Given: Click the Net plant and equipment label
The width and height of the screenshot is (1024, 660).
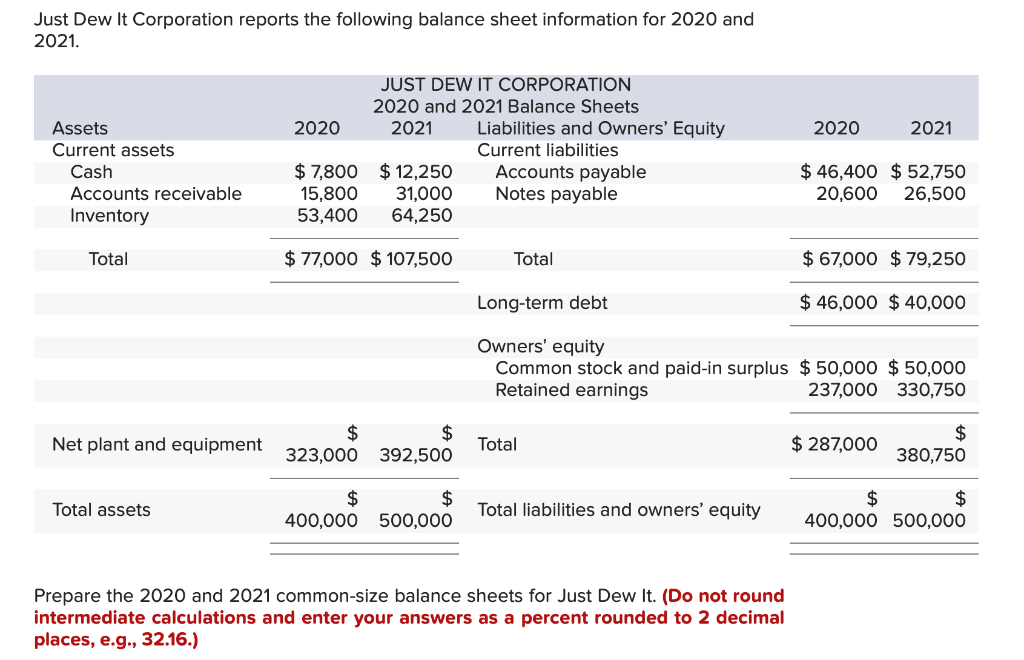Looking at the screenshot, I should (157, 445).
